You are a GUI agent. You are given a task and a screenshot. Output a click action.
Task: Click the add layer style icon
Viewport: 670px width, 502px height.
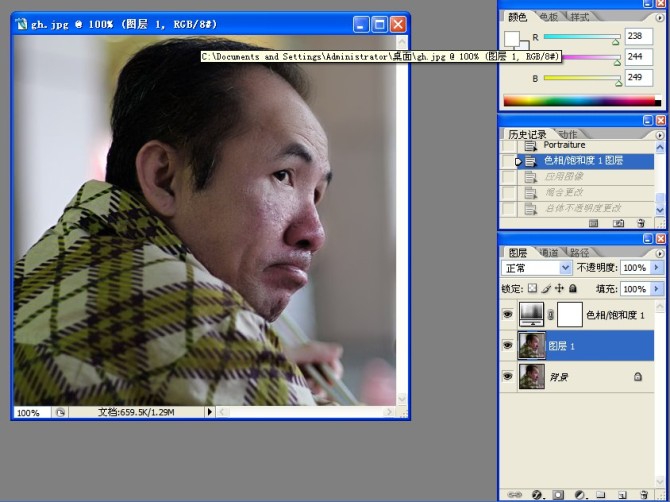pos(537,494)
